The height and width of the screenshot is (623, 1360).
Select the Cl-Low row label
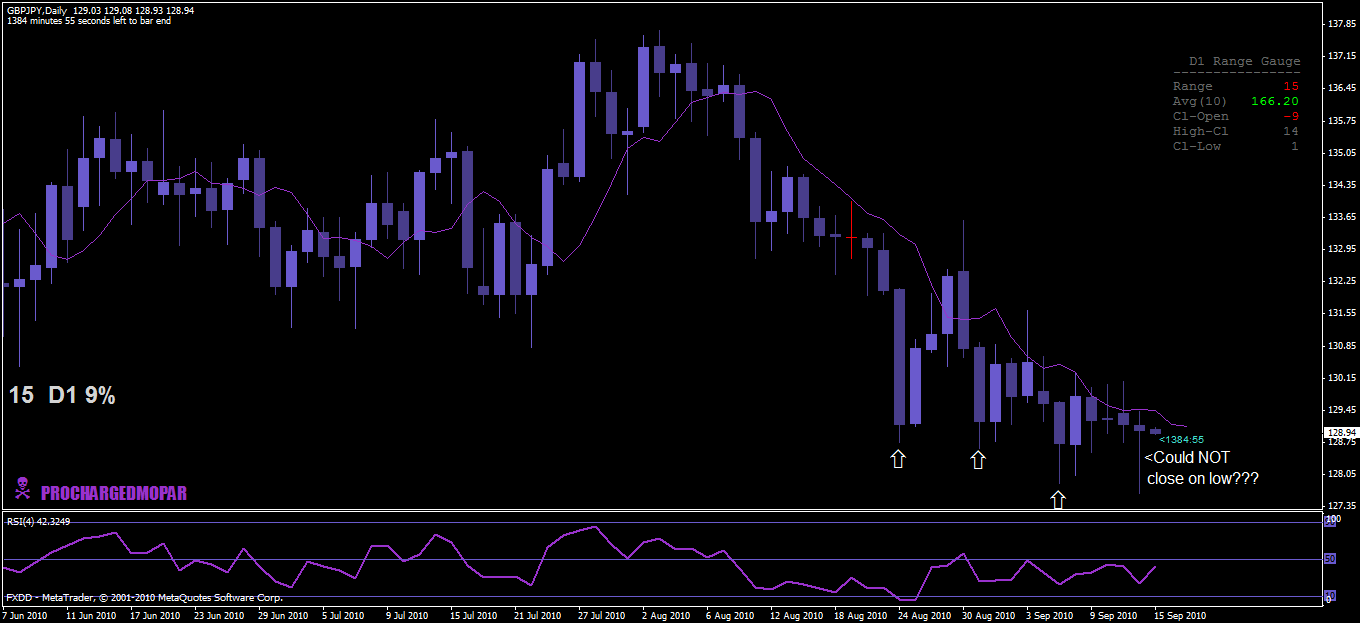click(x=1197, y=147)
